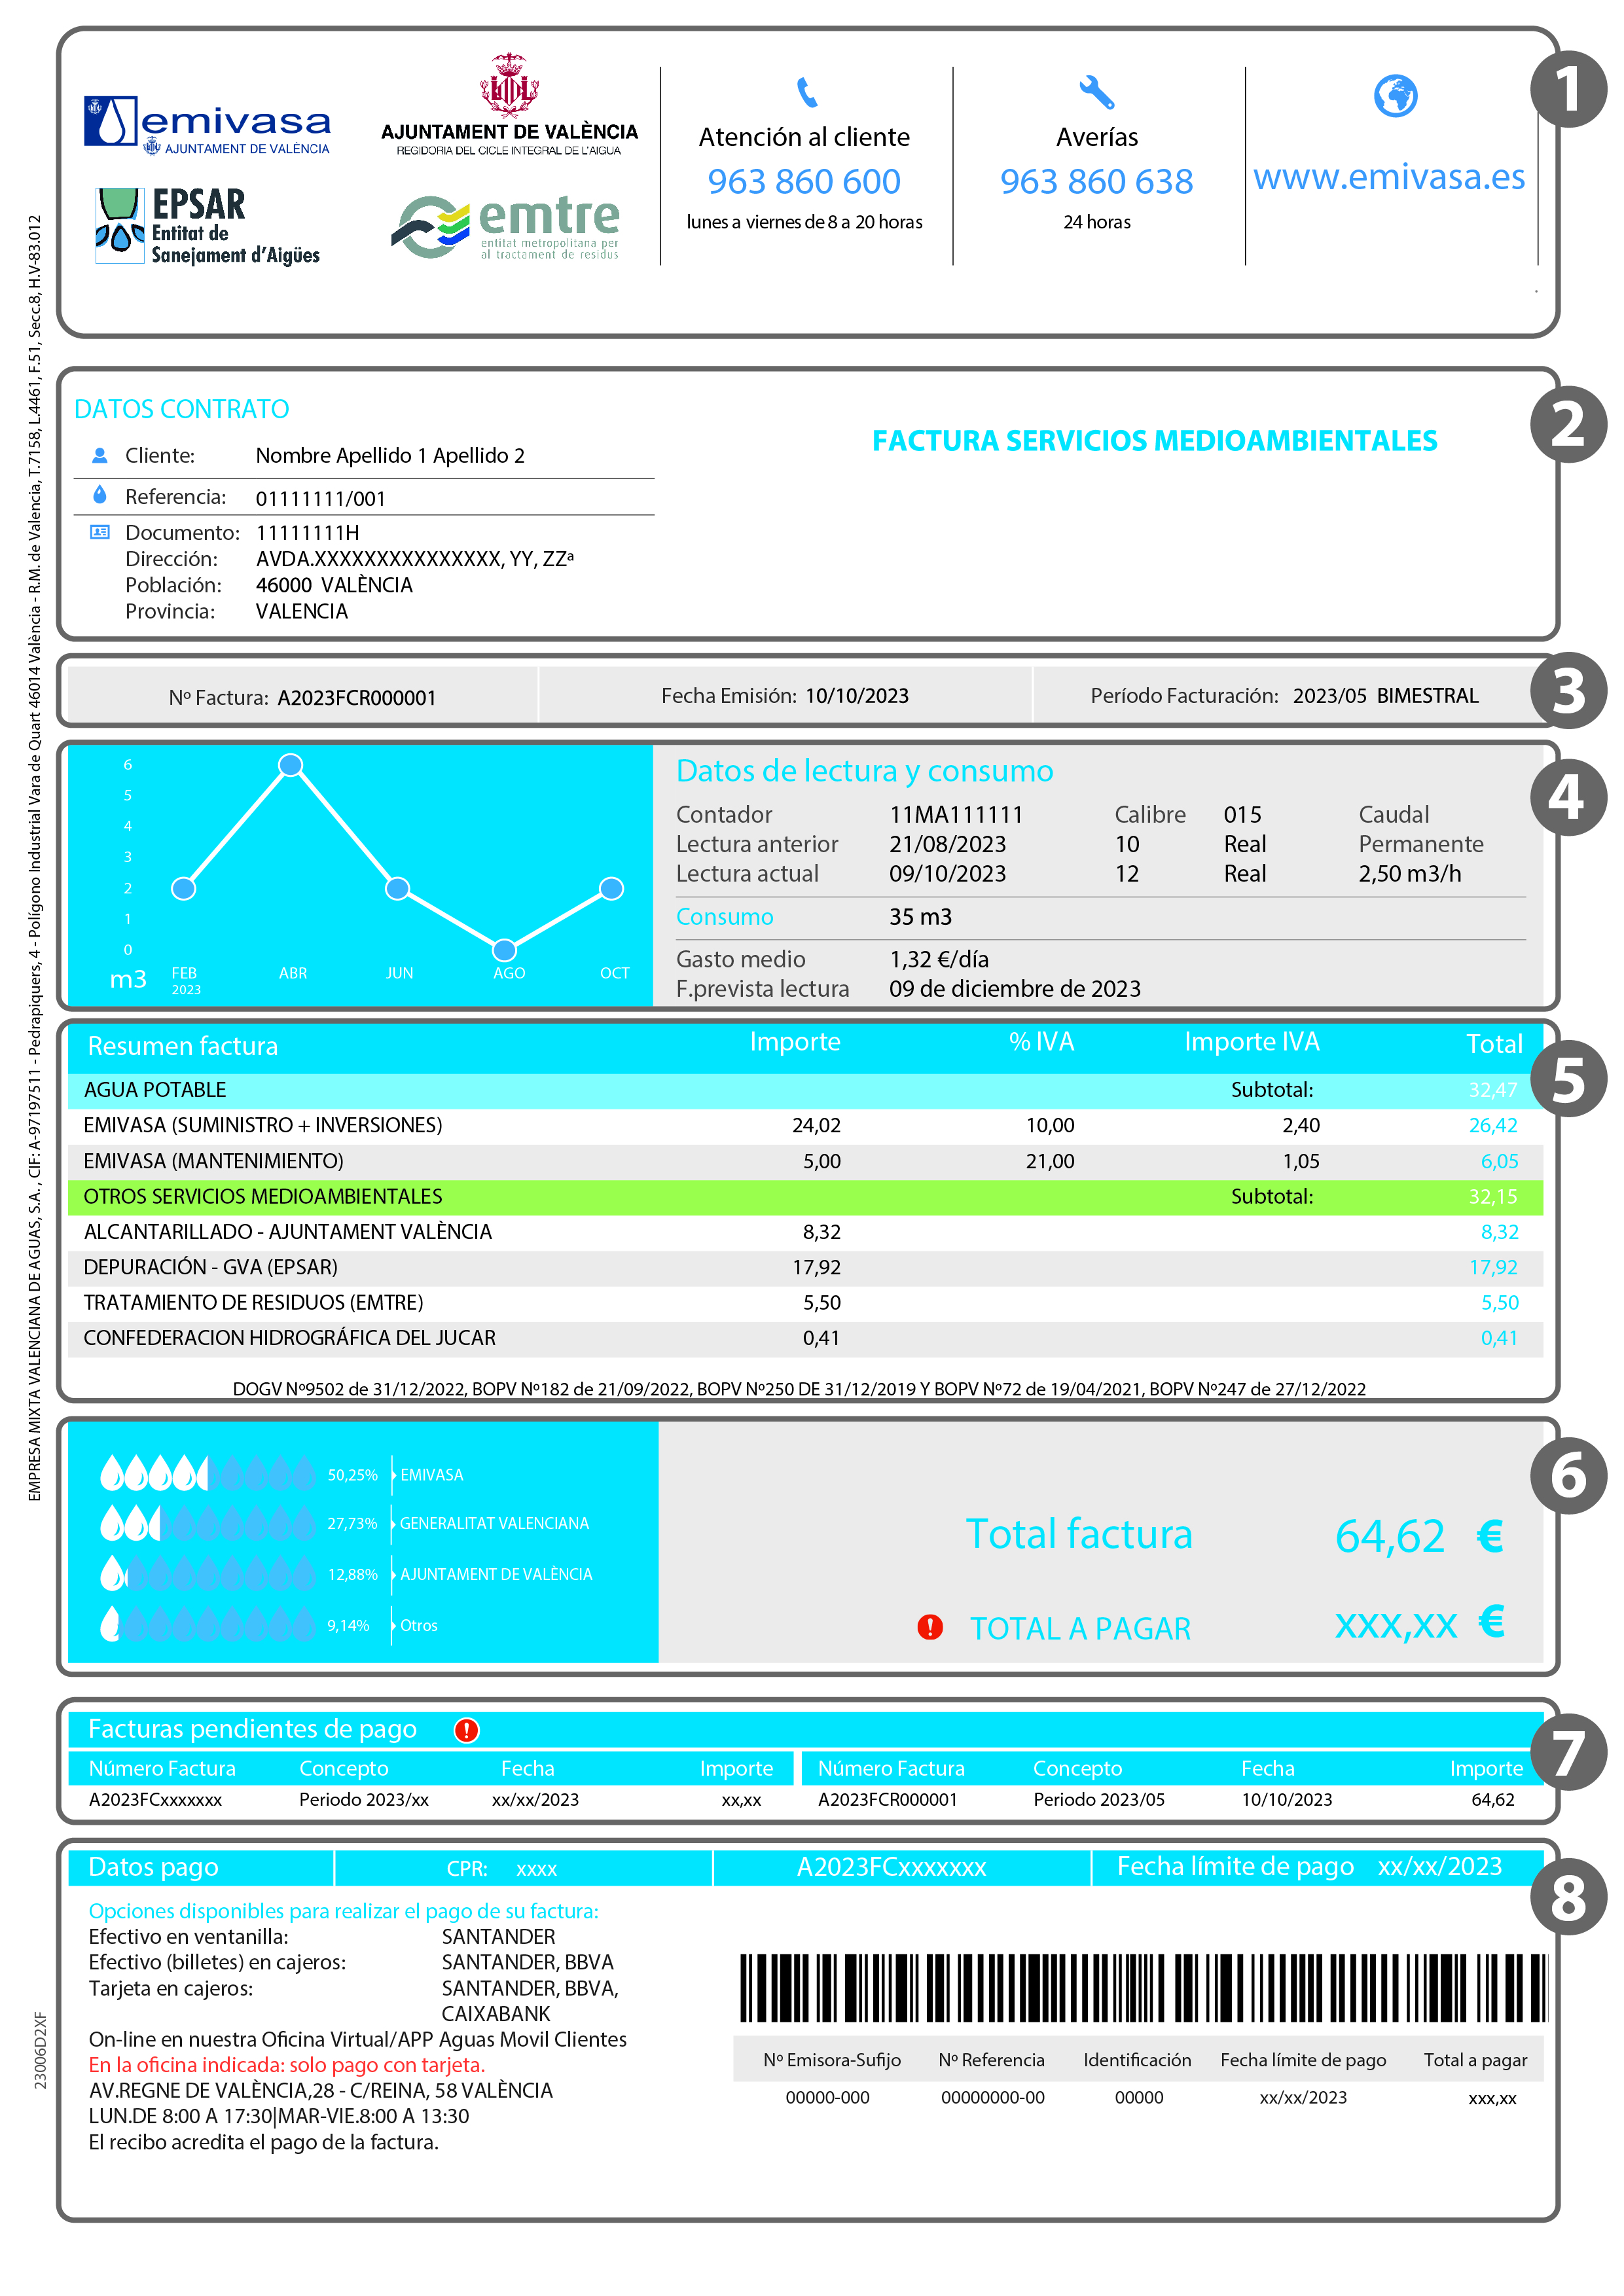Click the Consumo value 35 m3
Screen dimensions: 1624x2296
tap(920, 917)
